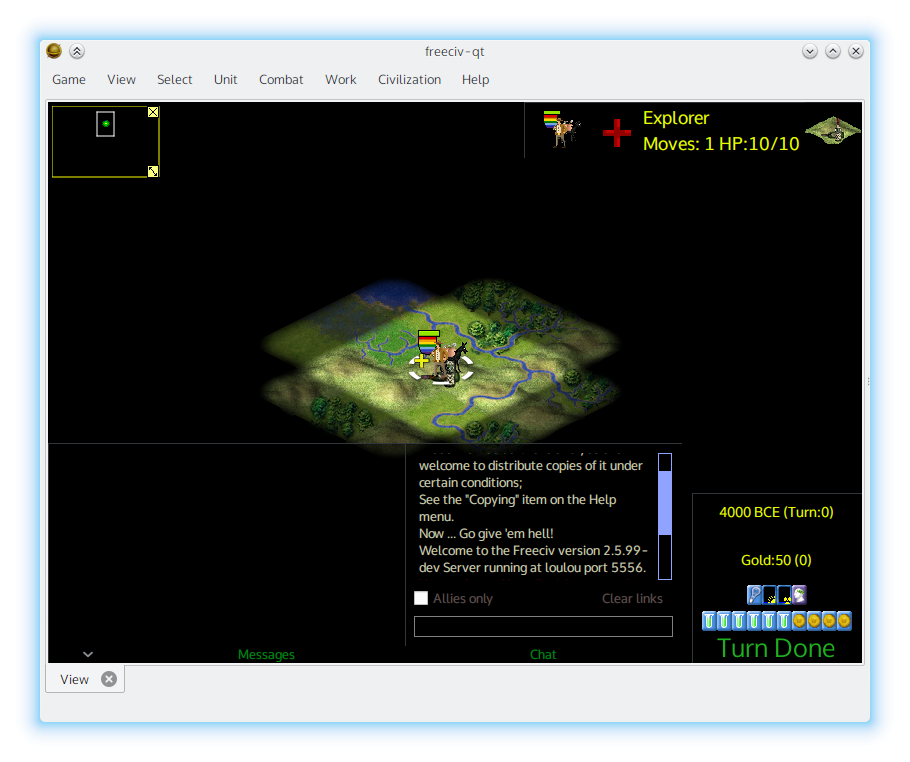Open the Work menu
Screen dimensions: 910x762
340,79
